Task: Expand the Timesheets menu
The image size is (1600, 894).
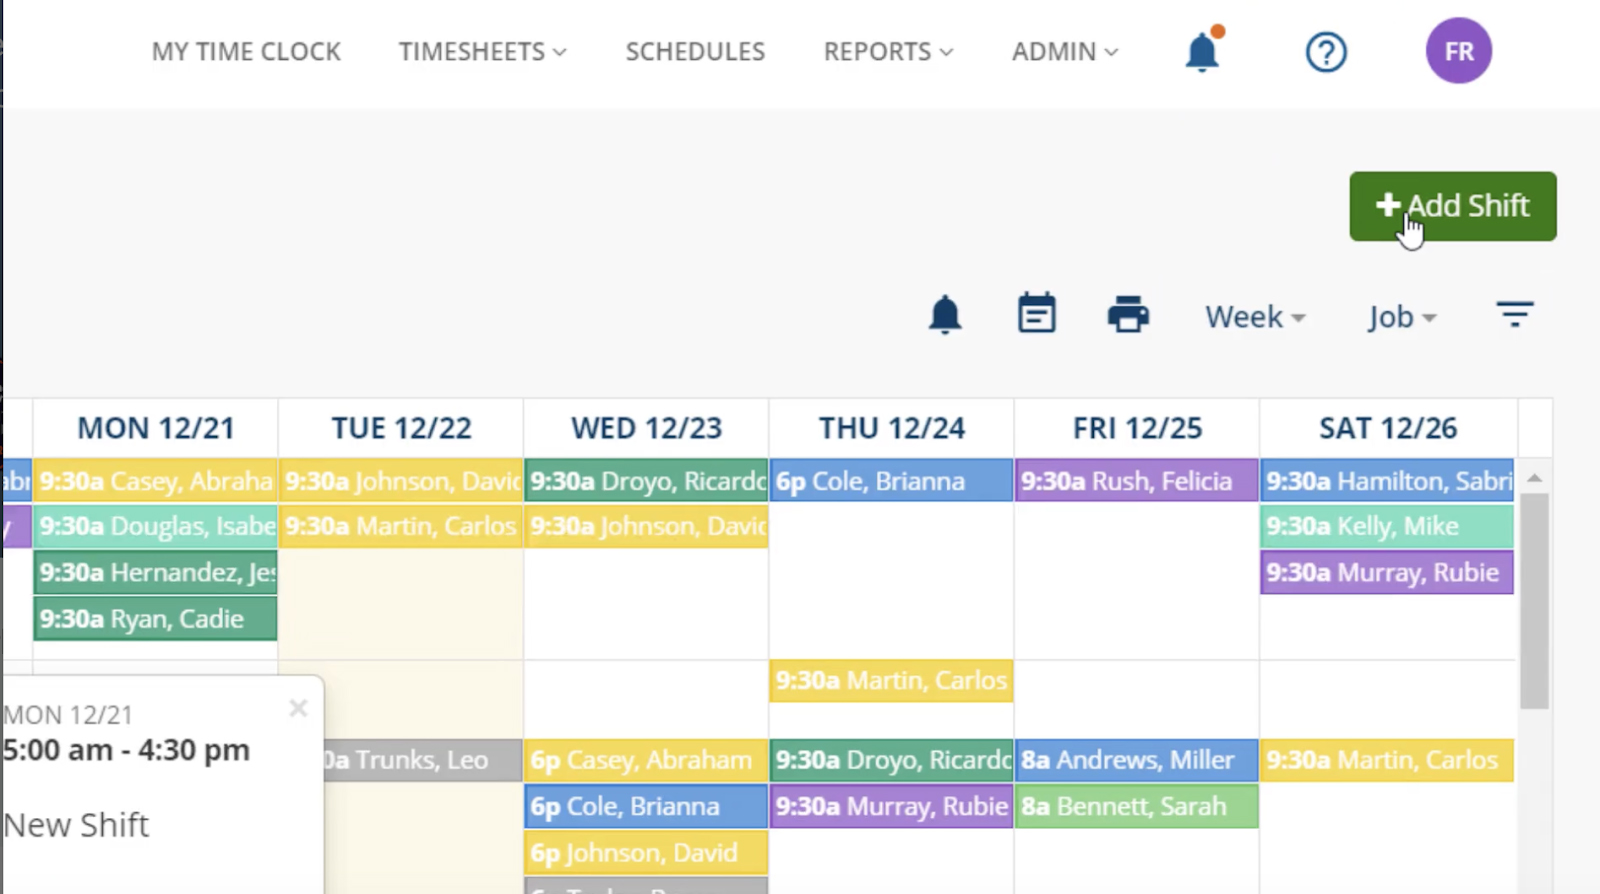Action: tap(482, 52)
